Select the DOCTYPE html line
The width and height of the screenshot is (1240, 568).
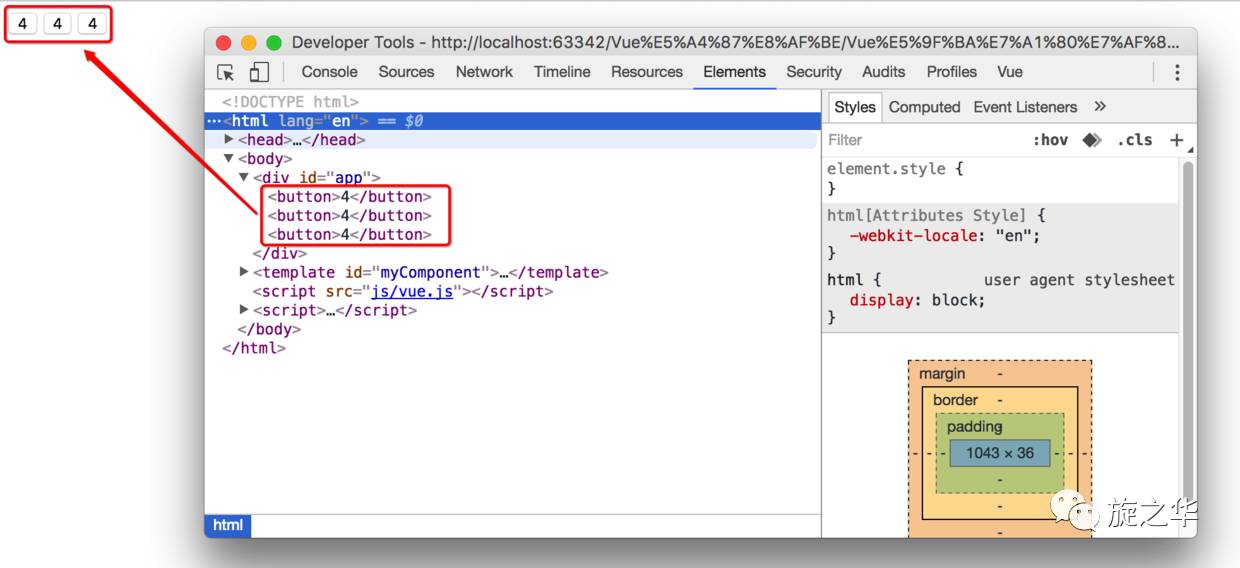point(290,102)
